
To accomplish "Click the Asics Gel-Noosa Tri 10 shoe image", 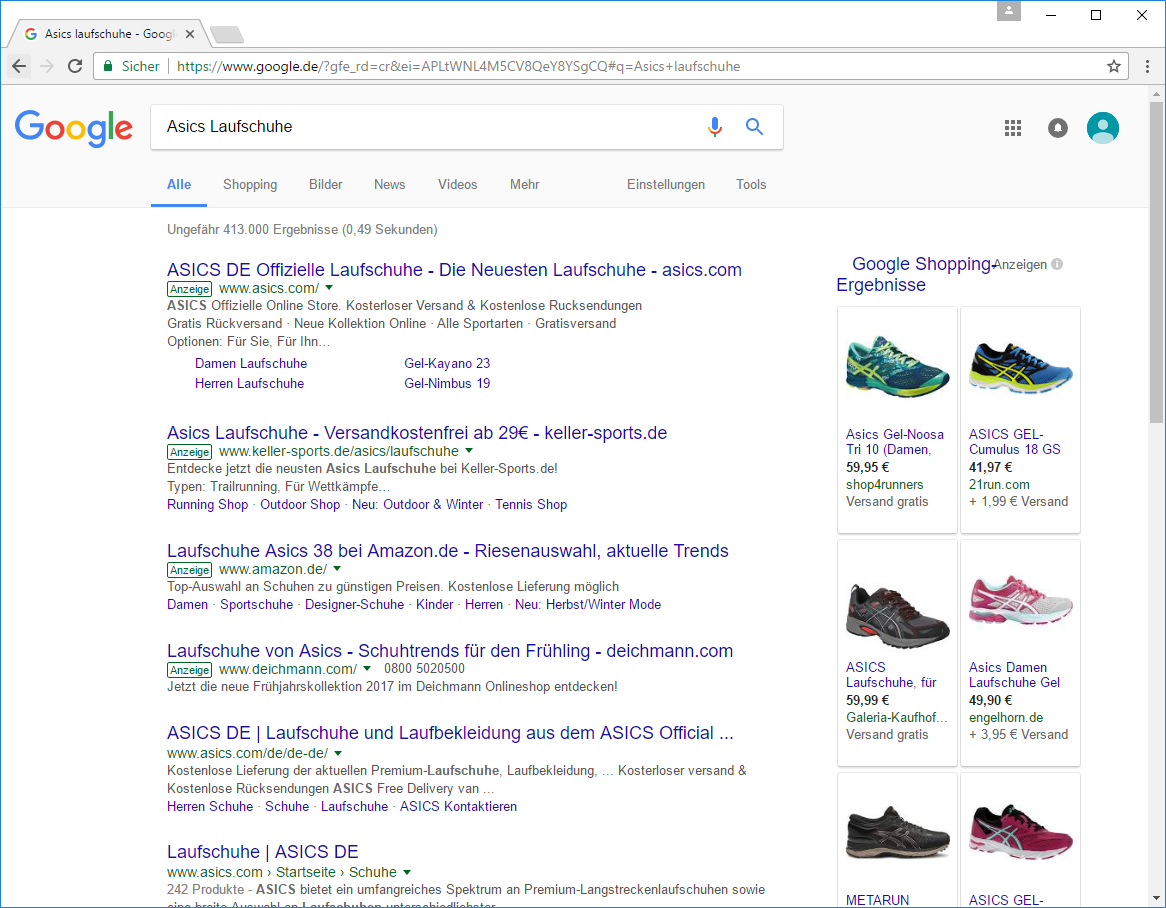I will pyautogui.click(x=897, y=366).
